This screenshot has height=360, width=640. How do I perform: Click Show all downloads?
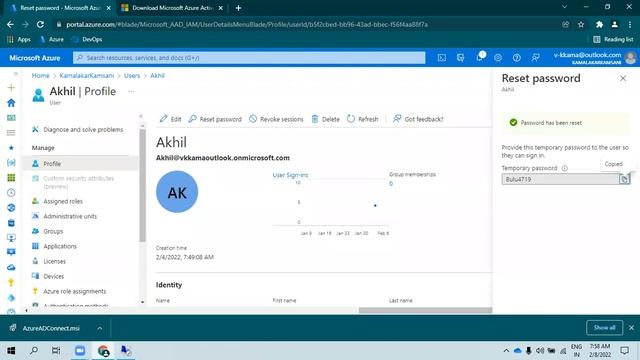pos(604,328)
